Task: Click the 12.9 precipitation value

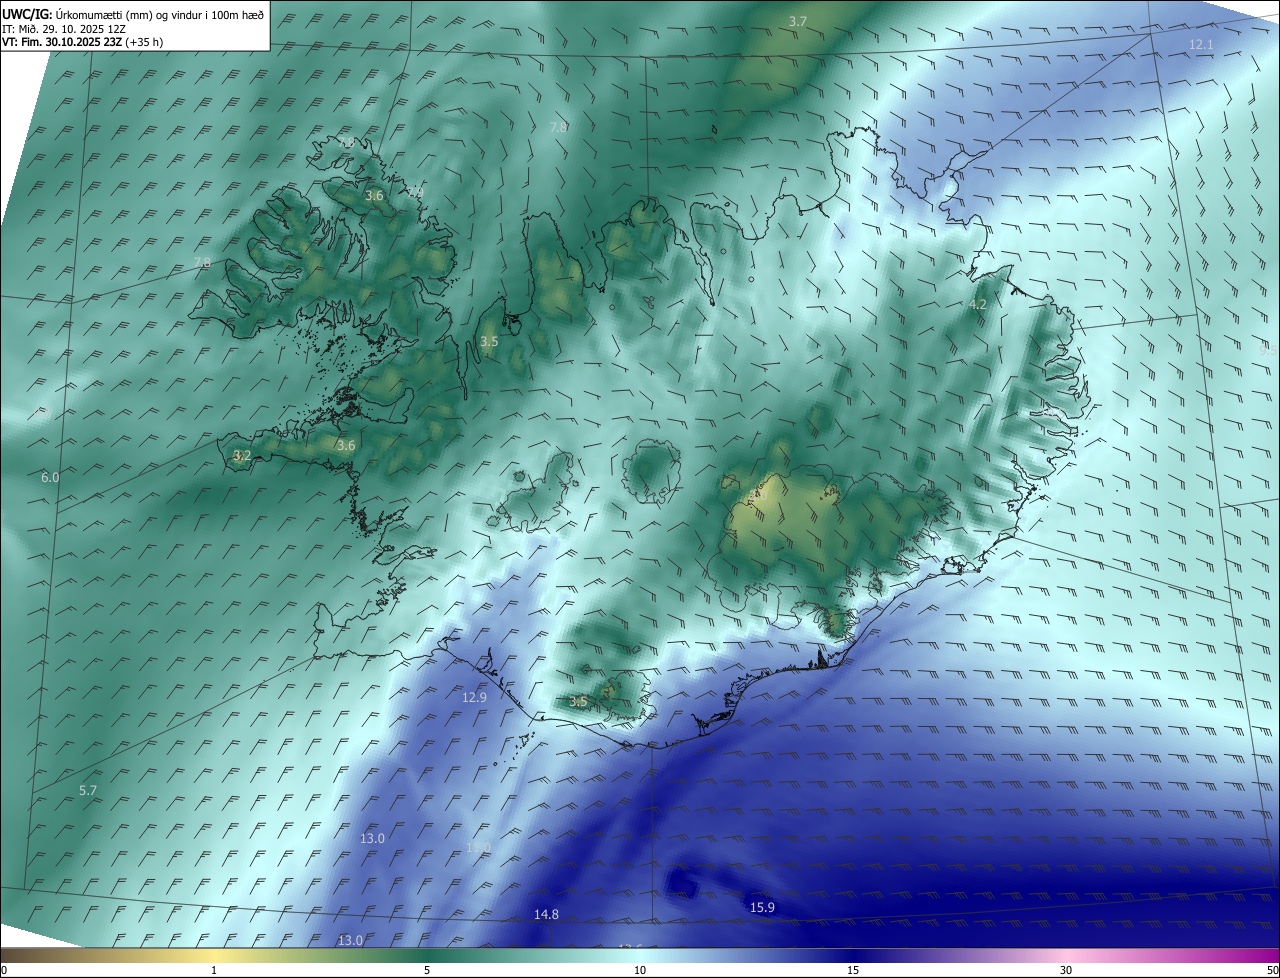Action: [474, 697]
